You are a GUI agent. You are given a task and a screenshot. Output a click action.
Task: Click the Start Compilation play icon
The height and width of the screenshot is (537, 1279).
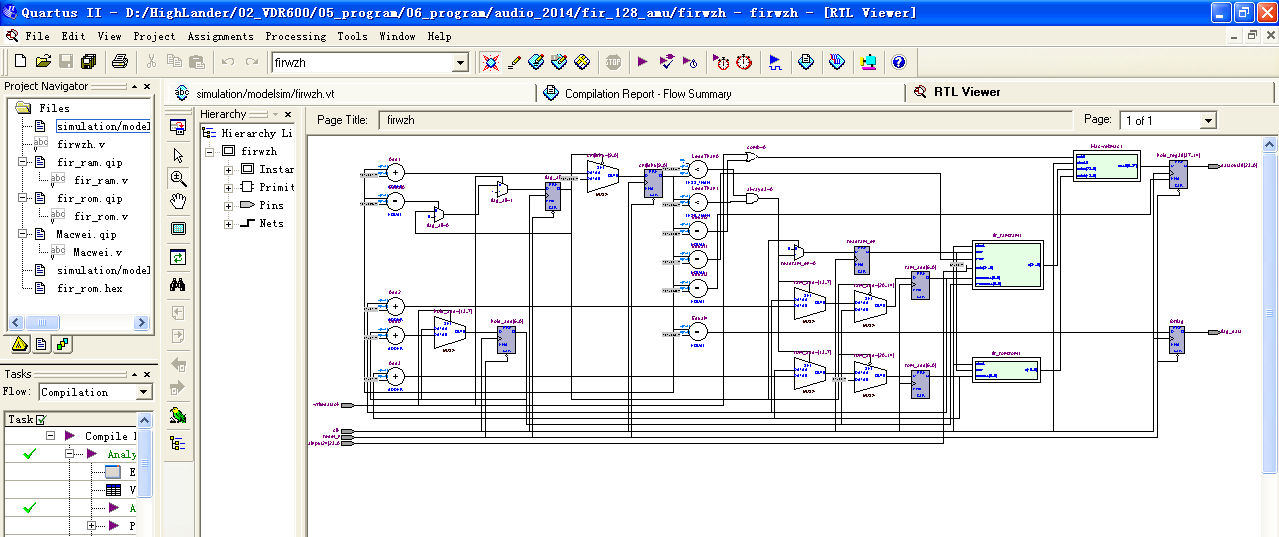642,62
